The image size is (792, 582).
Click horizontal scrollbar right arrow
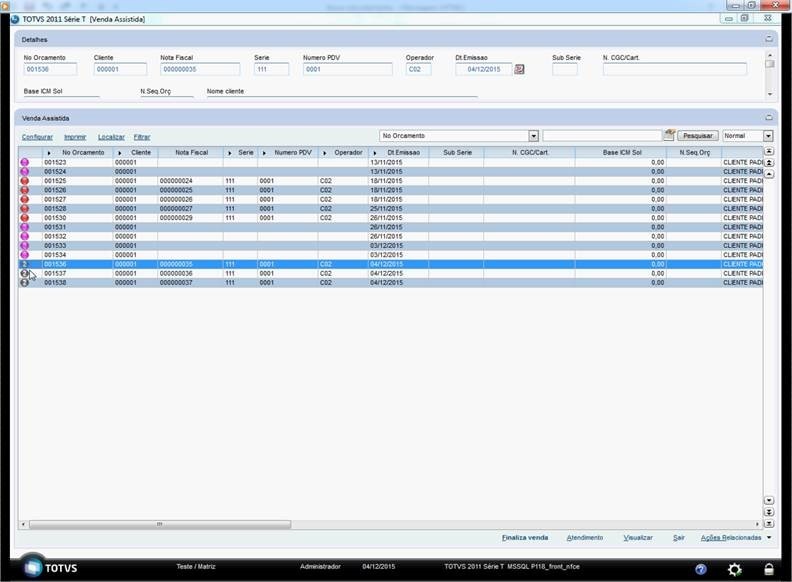coord(757,524)
